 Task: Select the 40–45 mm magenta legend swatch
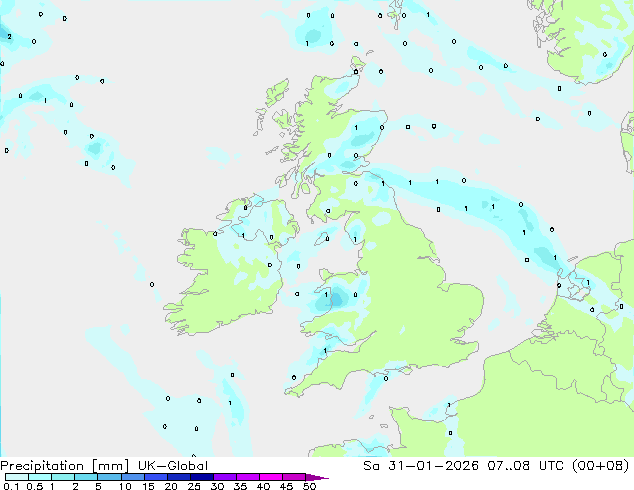(271, 477)
